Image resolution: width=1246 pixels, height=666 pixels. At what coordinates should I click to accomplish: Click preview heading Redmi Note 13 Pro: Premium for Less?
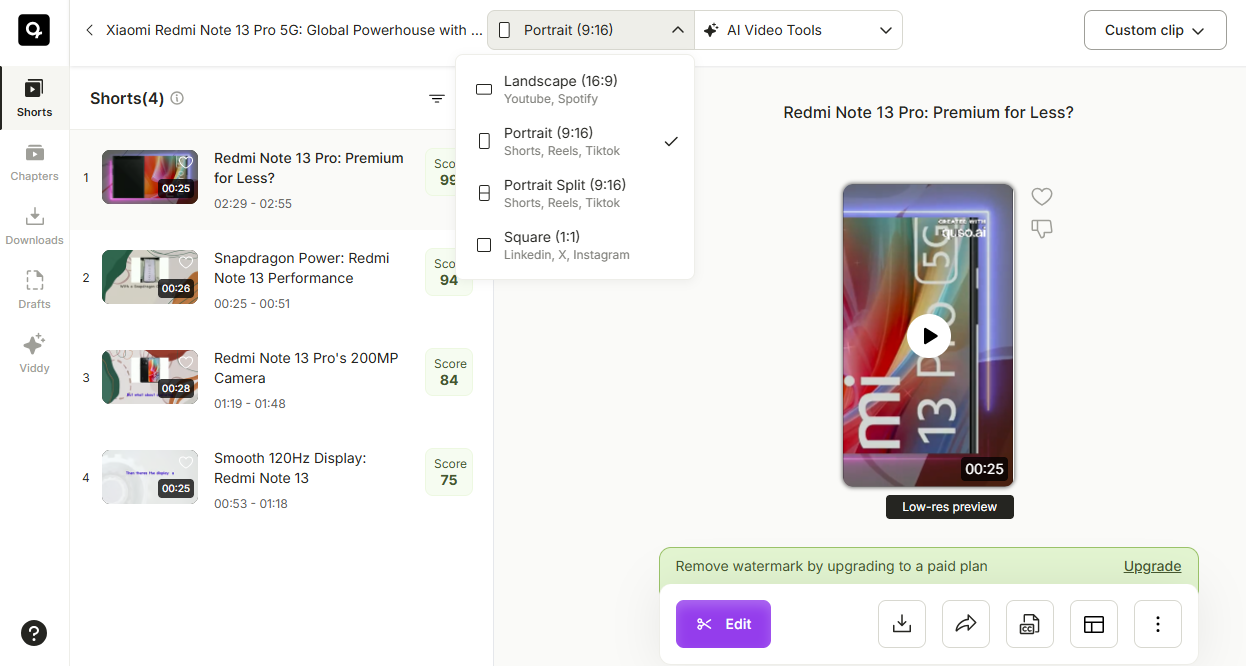(x=928, y=113)
